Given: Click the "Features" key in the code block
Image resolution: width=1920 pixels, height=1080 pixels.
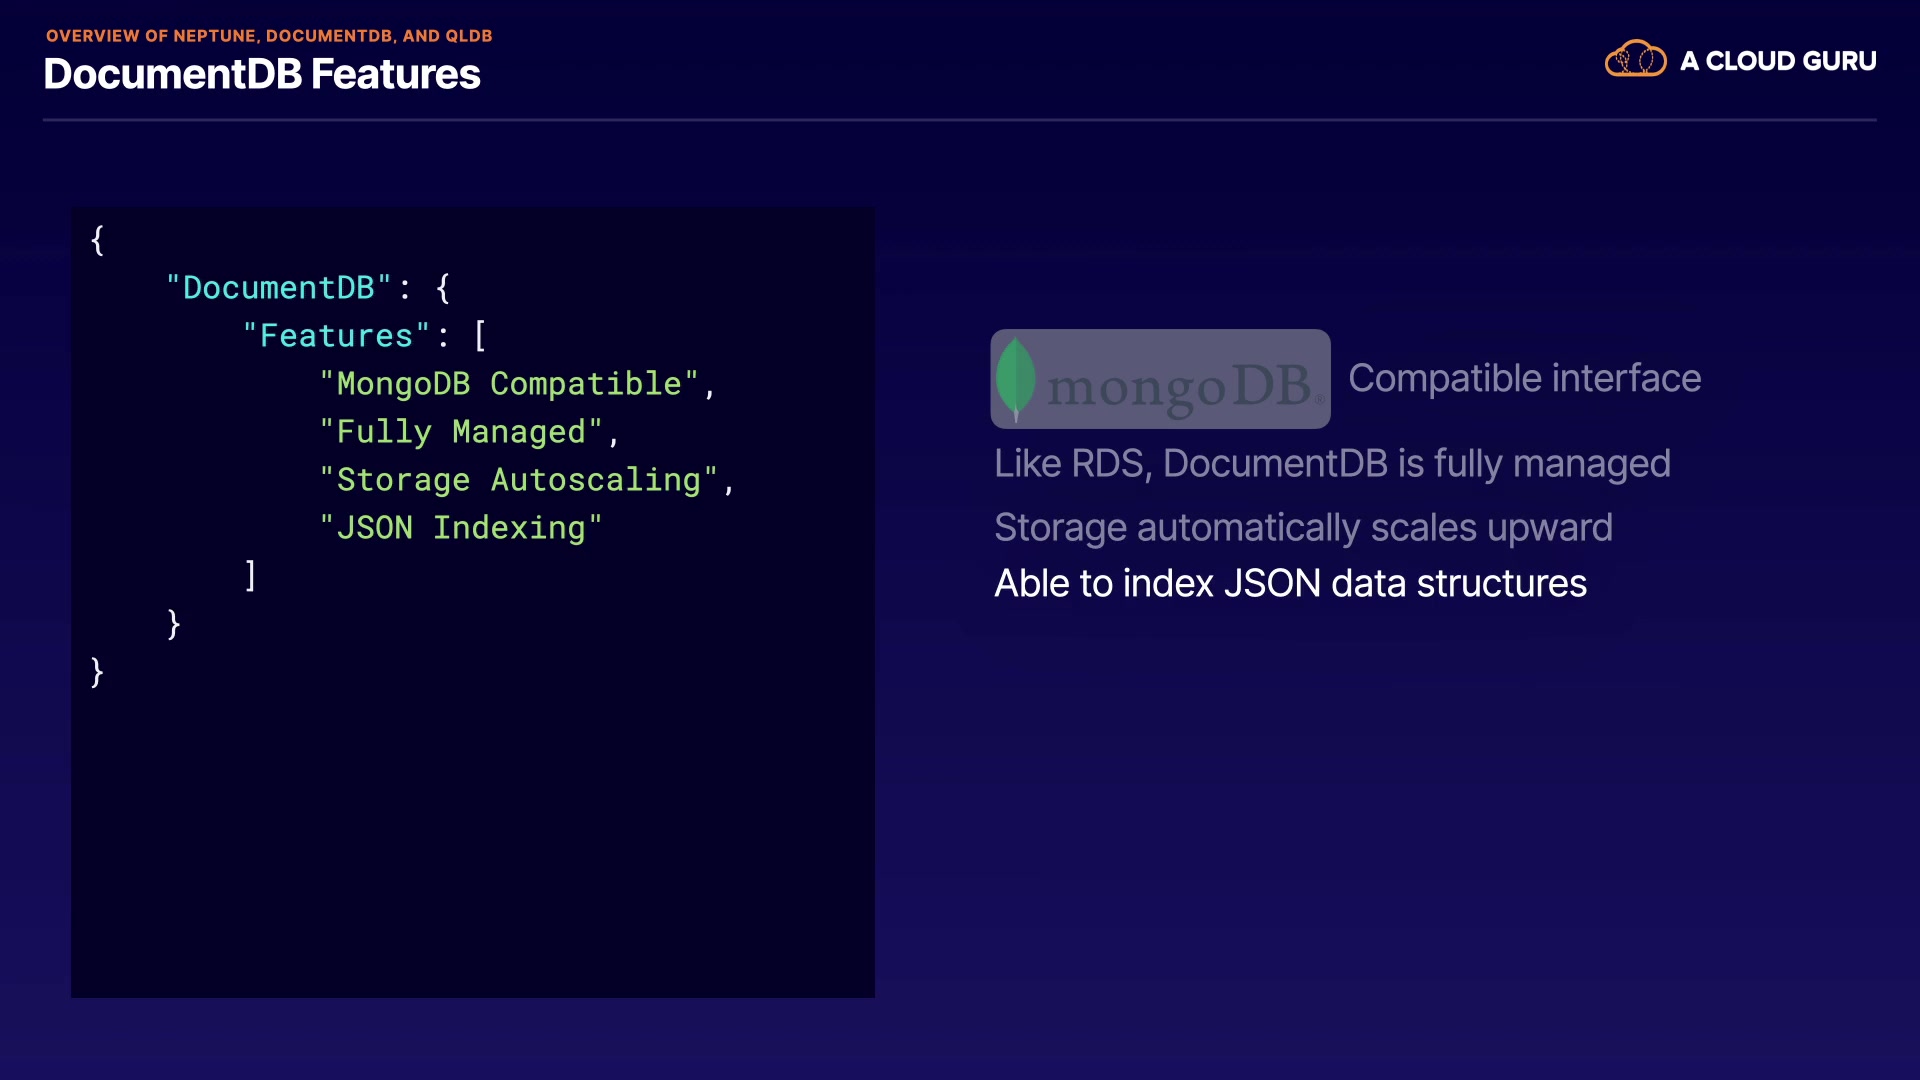Looking at the screenshot, I should 336,336.
